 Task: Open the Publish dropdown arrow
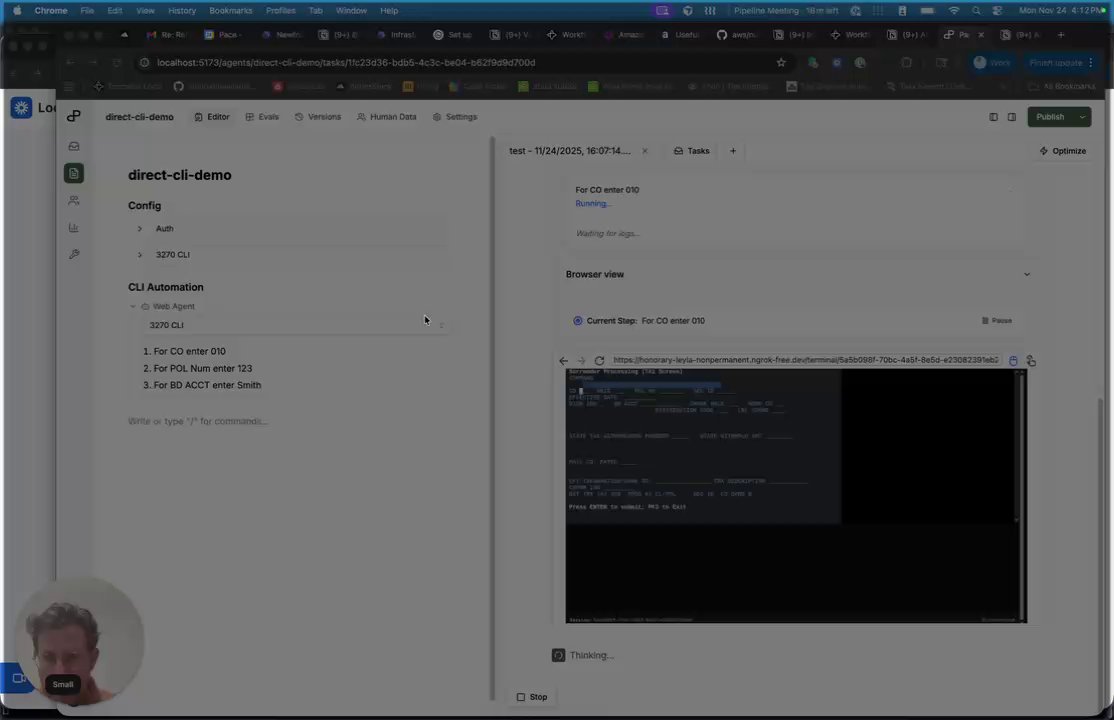pyautogui.click(x=1082, y=117)
